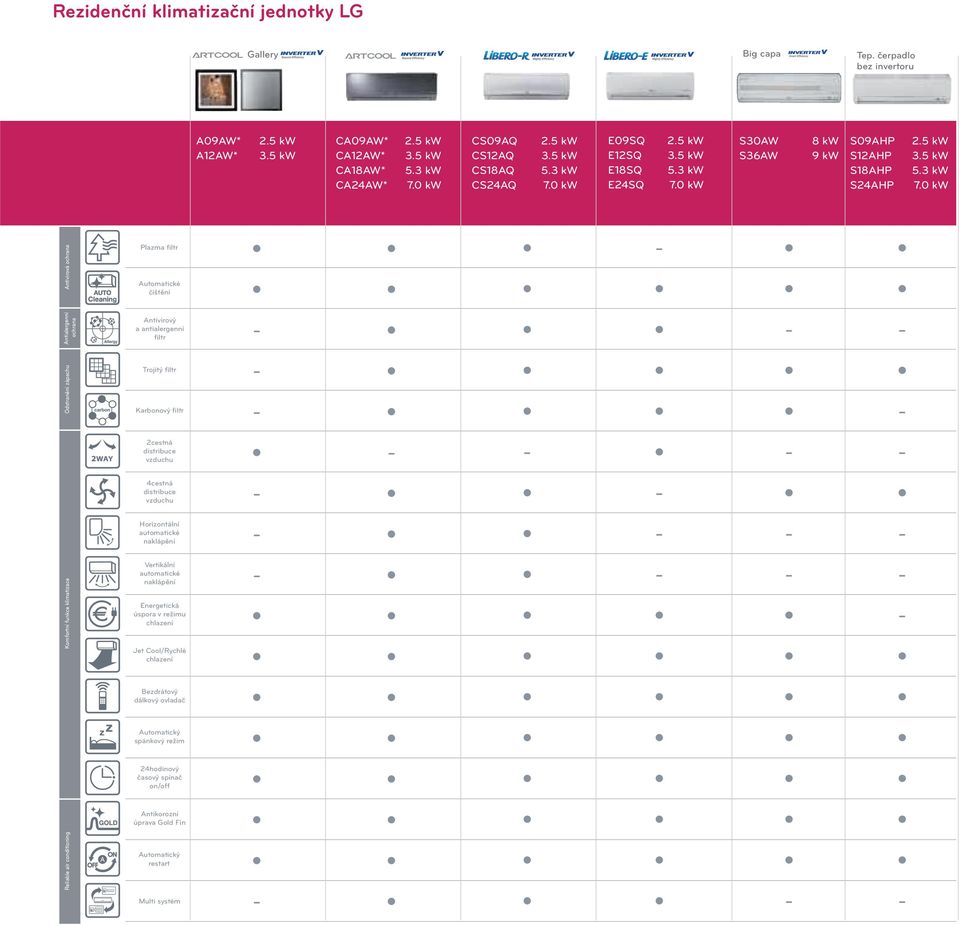The height and width of the screenshot is (925, 960).
Task: Select the horizontal auto swing icon
Action: (102, 533)
